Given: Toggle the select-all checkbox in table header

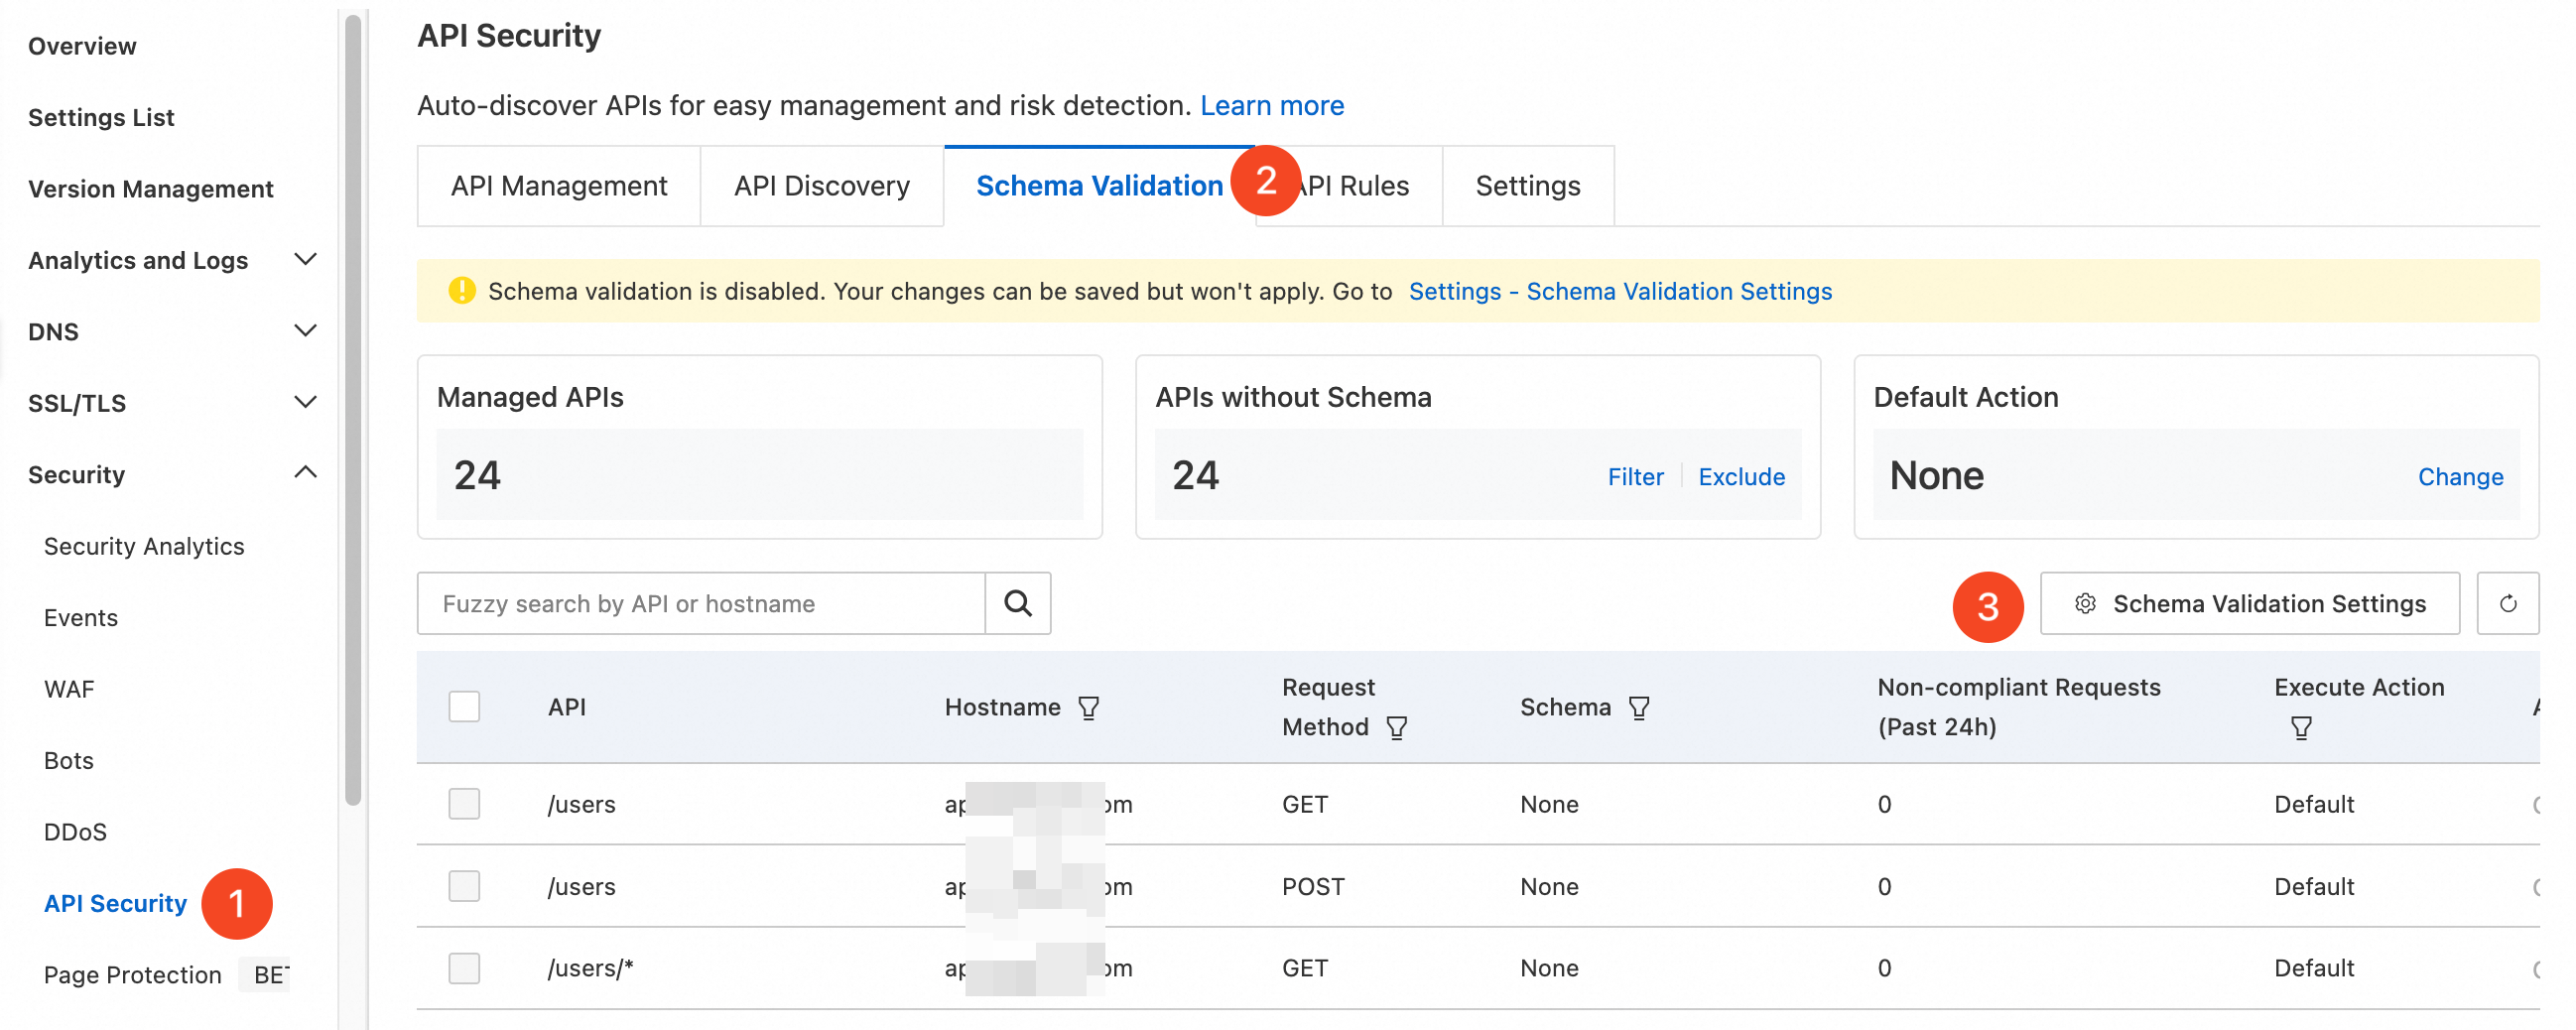Looking at the screenshot, I should click(464, 707).
